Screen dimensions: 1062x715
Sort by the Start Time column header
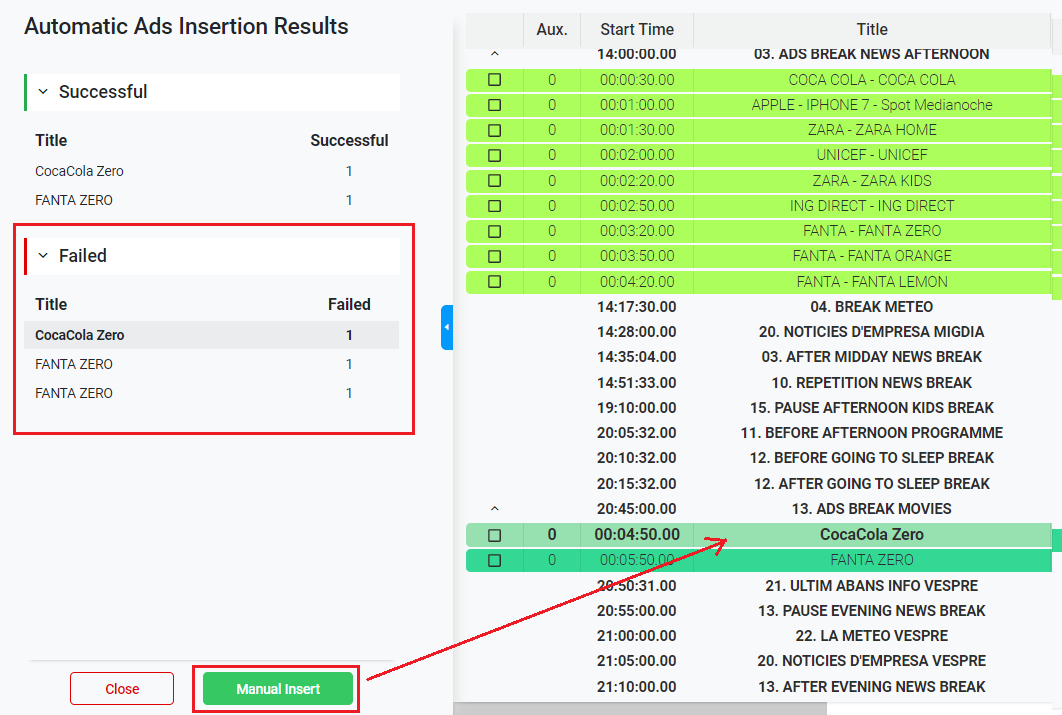pos(637,30)
